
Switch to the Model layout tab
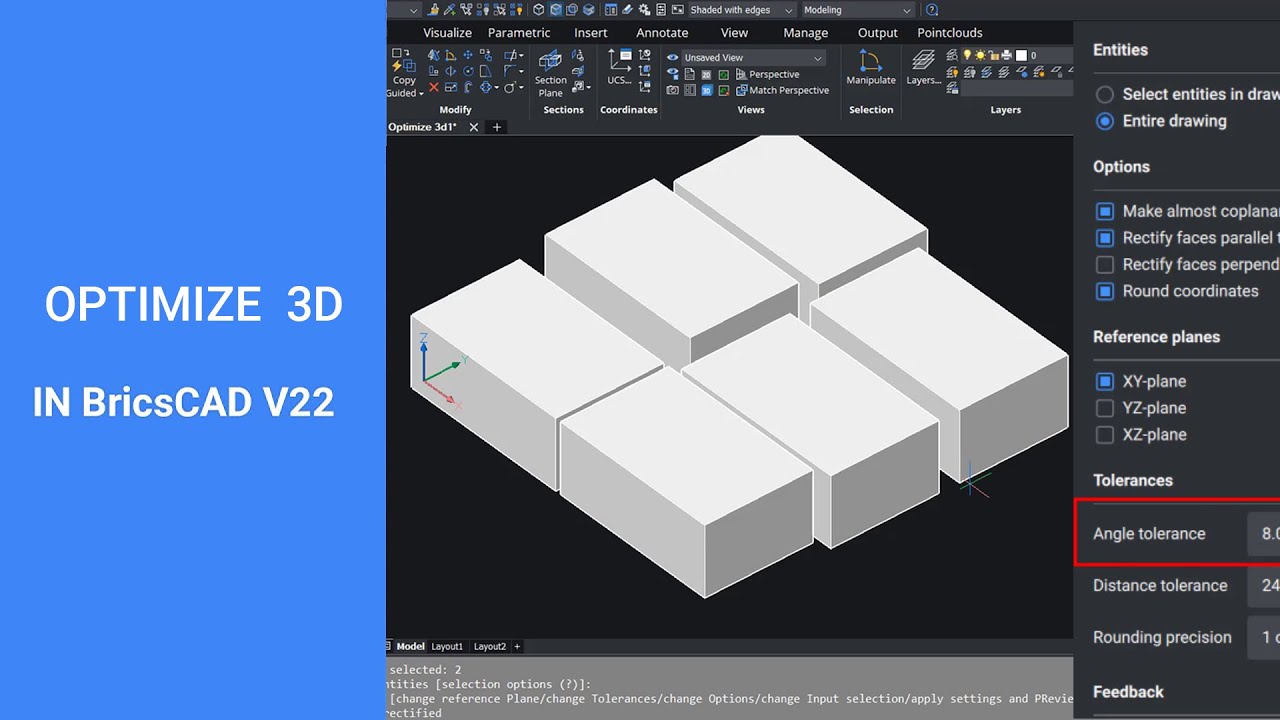coord(410,647)
